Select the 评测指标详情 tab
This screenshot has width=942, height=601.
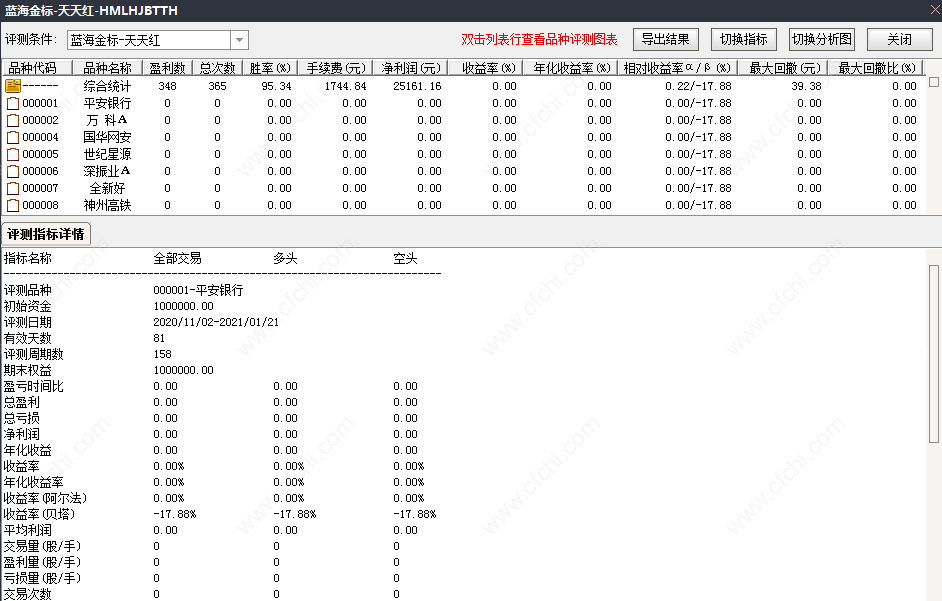pos(46,234)
